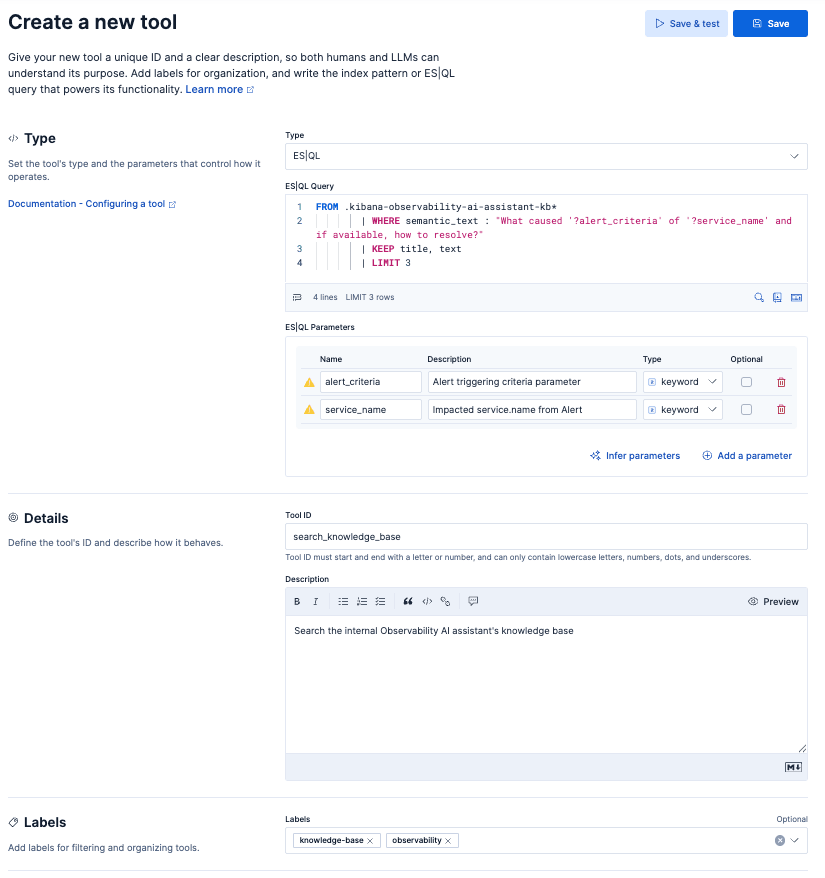The width and height of the screenshot is (825, 878).
Task: Check the Optional box for alert_criteria
Action: [744, 382]
